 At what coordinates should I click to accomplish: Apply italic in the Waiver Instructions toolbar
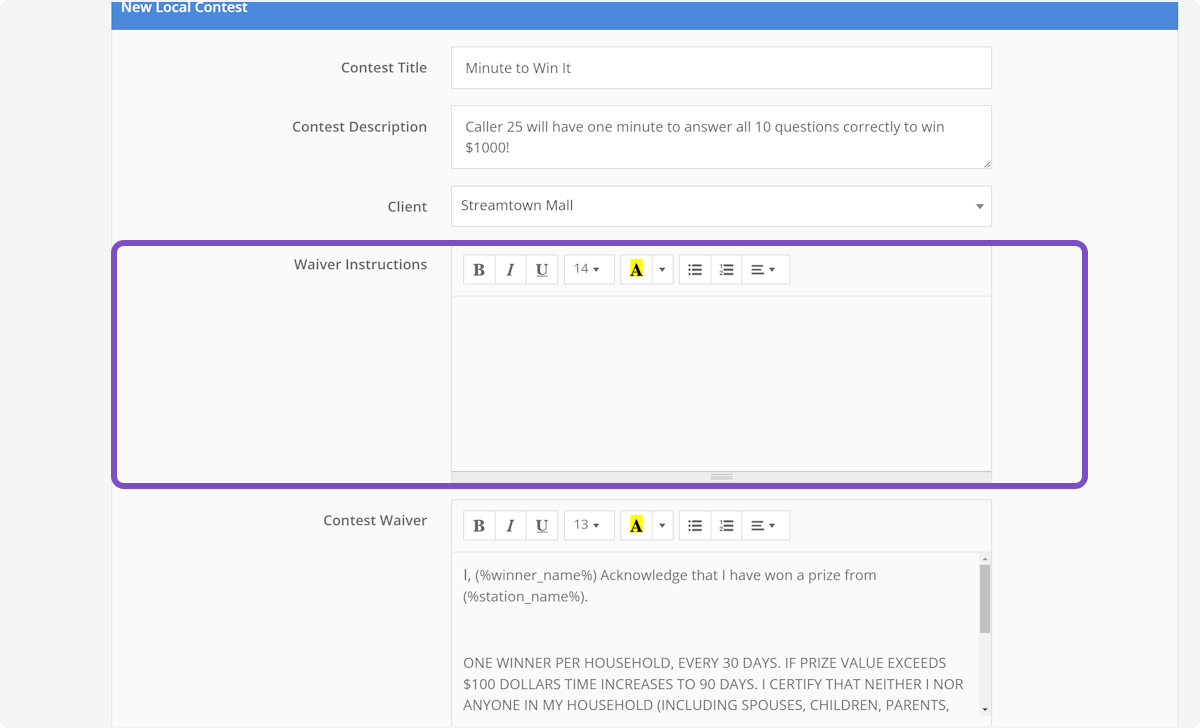(510, 269)
